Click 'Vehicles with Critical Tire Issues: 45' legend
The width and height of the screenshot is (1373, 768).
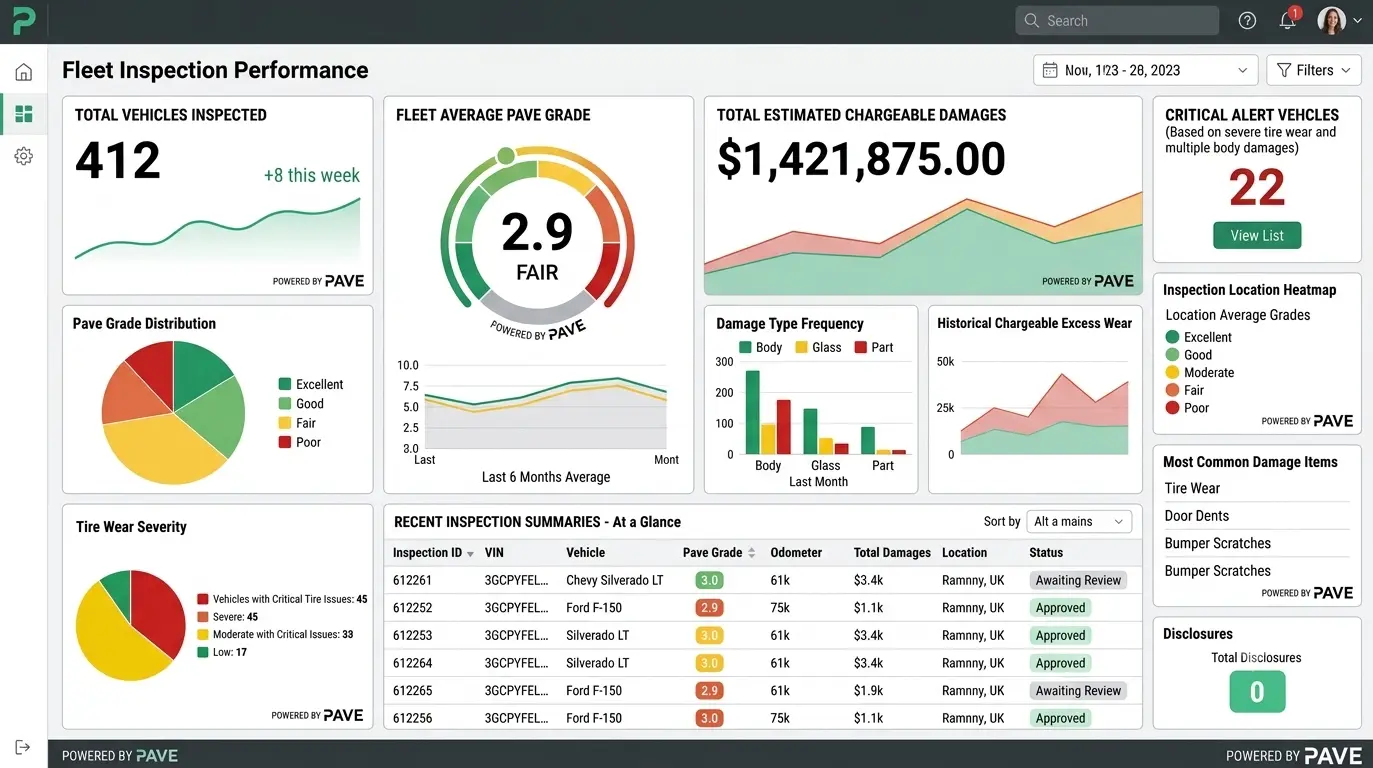282,599
